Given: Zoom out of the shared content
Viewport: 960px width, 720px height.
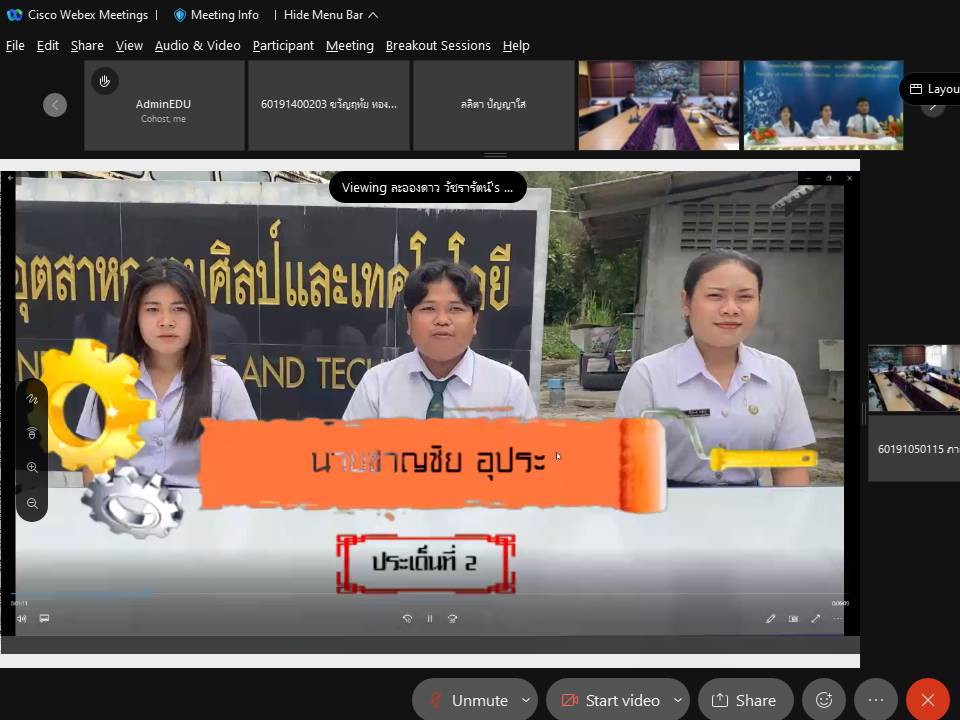Looking at the screenshot, I should click(32, 504).
